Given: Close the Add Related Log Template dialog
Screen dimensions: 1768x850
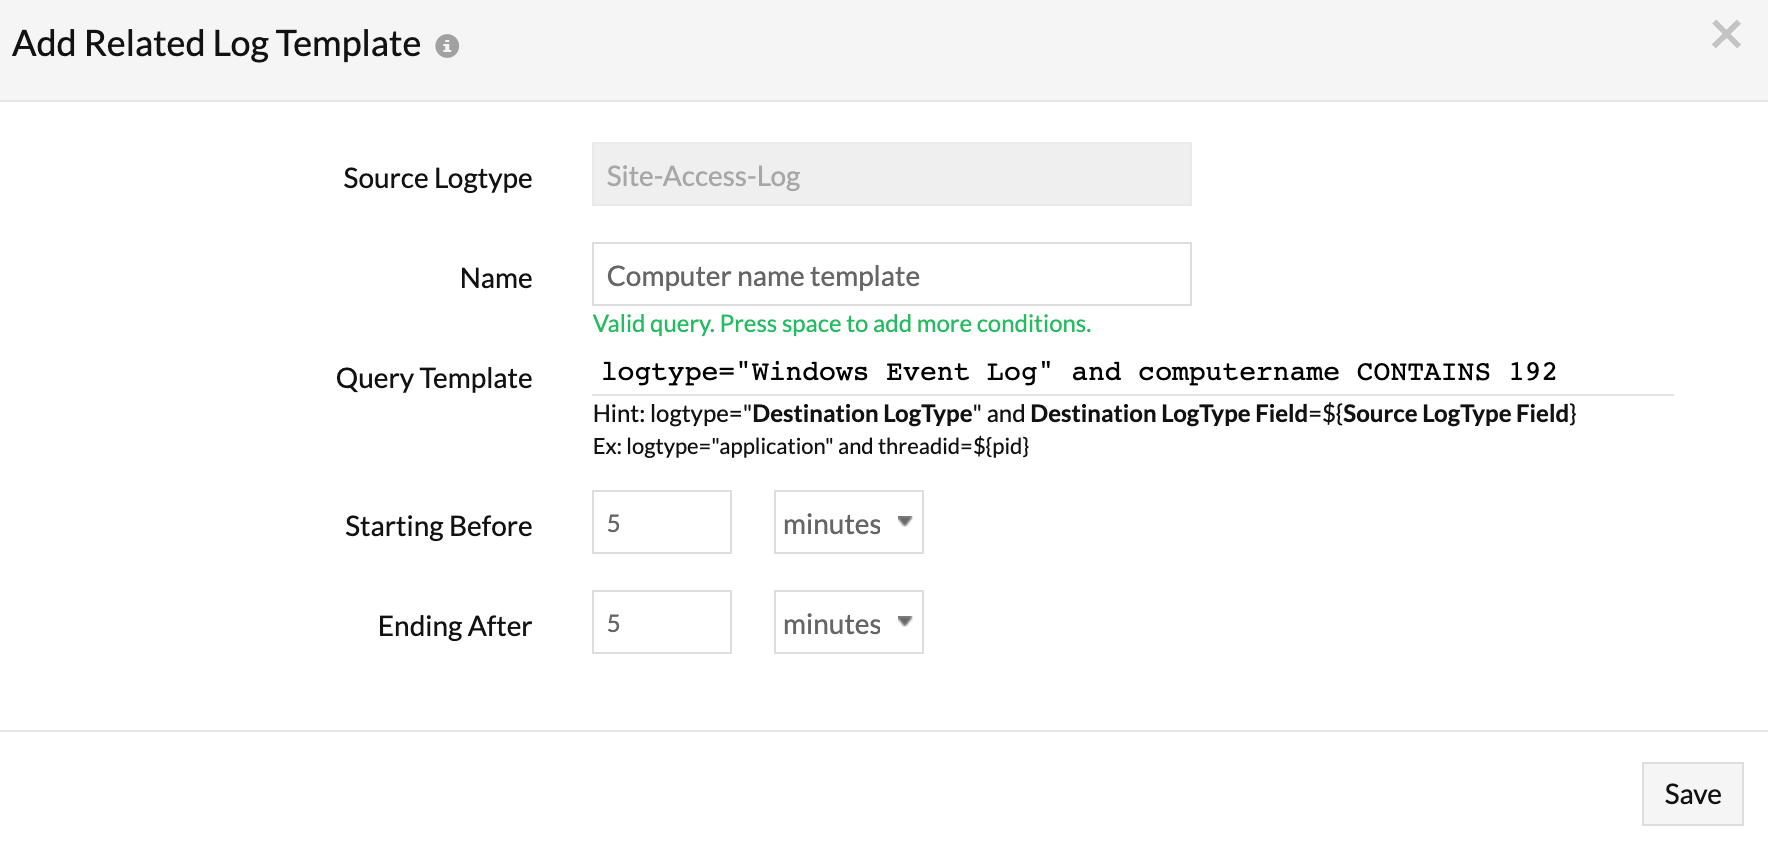Looking at the screenshot, I should pos(1726,35).
